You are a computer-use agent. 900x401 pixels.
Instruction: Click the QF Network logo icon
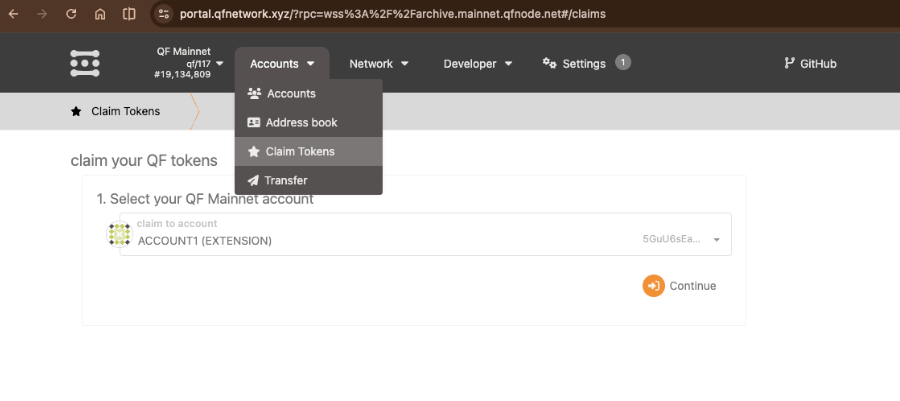[85, 64]
